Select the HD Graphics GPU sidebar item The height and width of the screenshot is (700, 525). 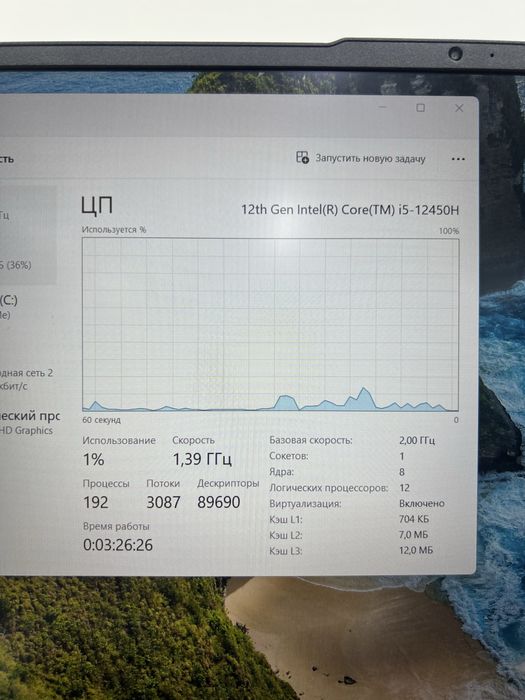(27, 423)
